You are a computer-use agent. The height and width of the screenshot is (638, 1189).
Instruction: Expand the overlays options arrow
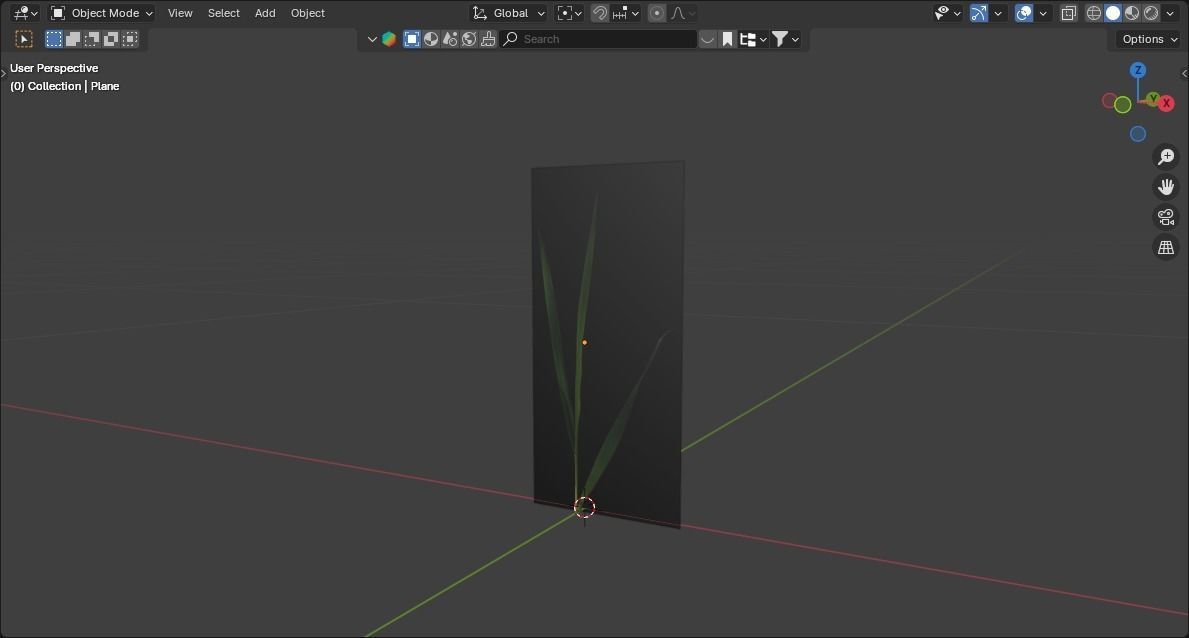[1043, 13]
